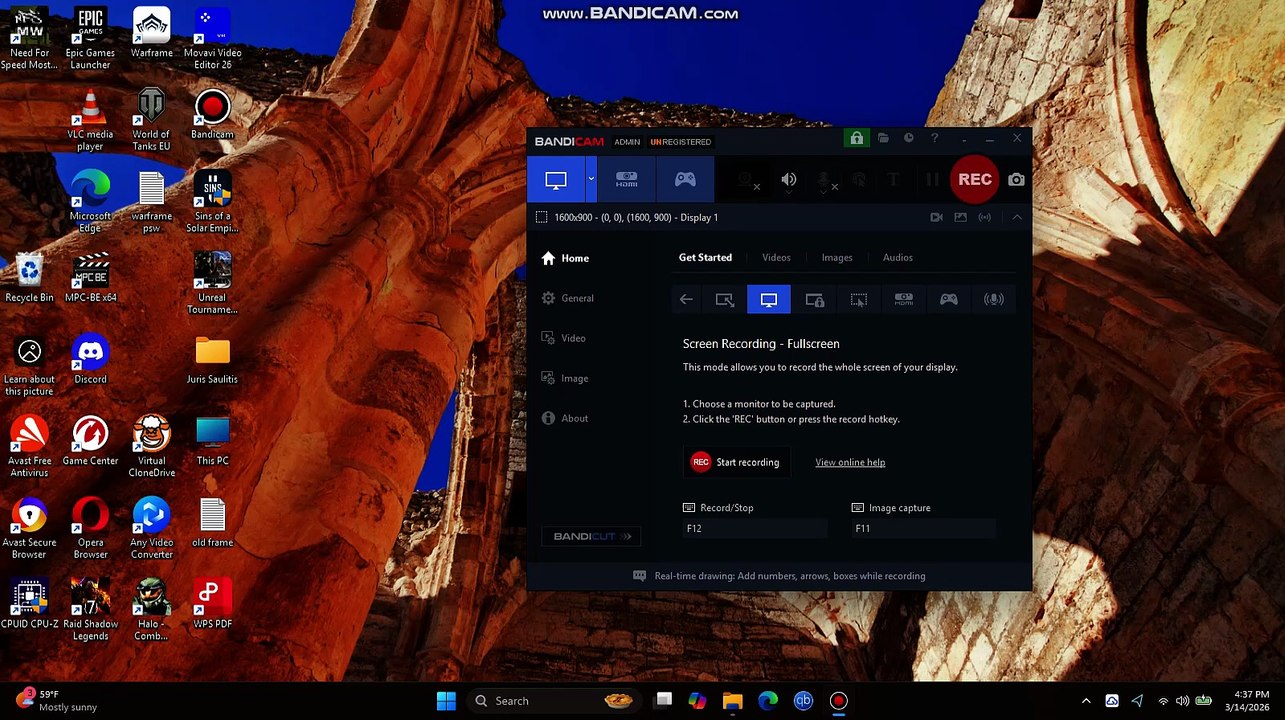Click the back arrow in mode row

686,299
